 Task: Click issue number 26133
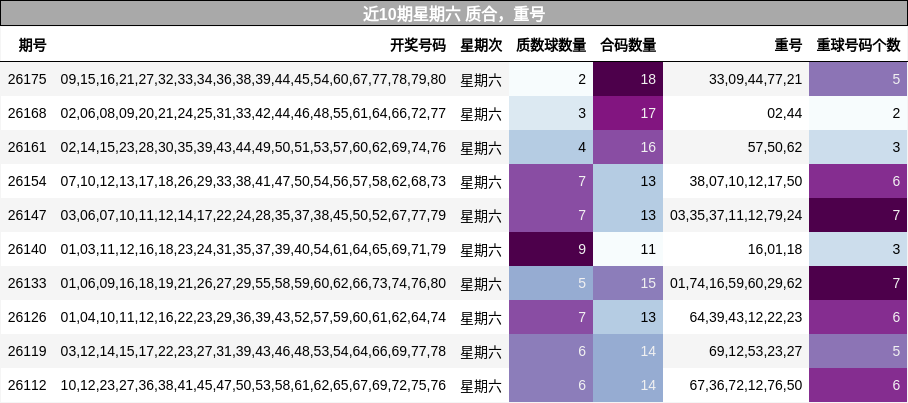(x=27, y=283)
